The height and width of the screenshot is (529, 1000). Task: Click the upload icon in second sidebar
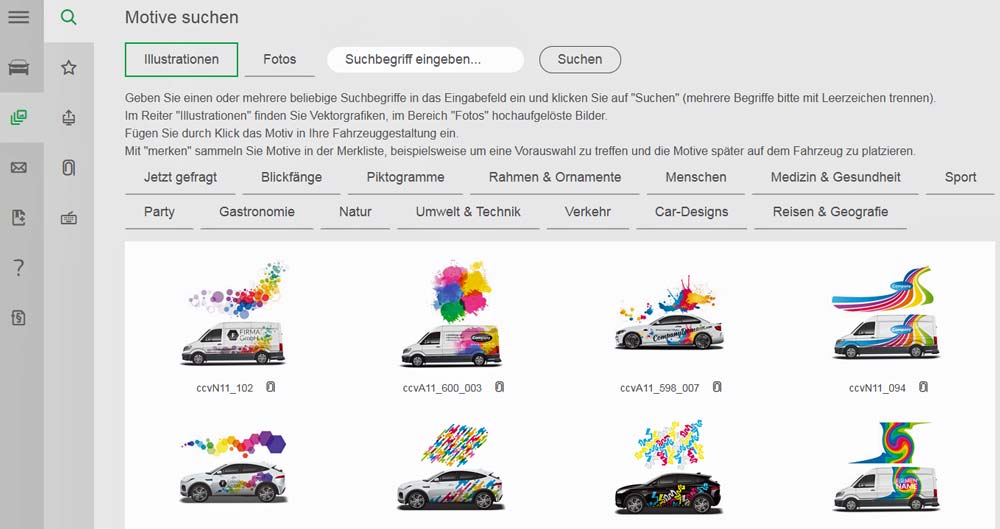(x=68, y=117)
